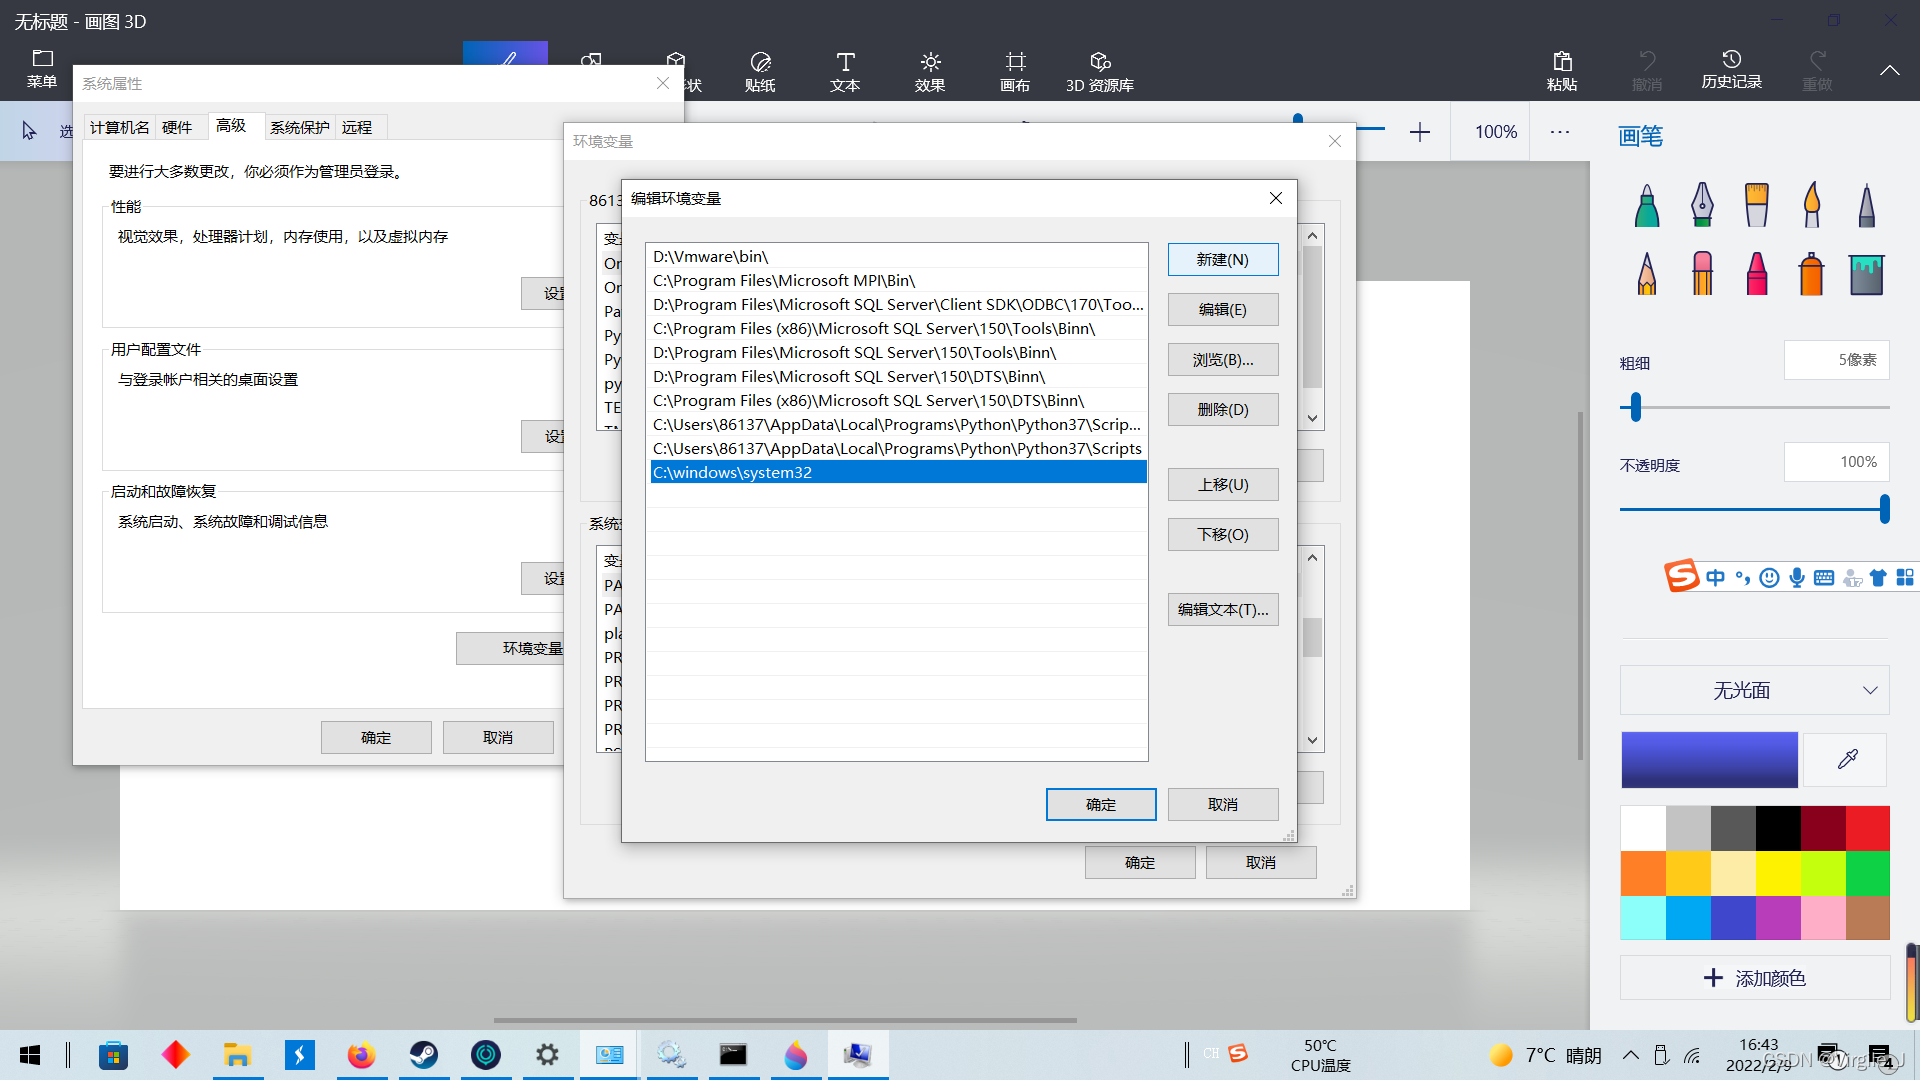The image size is (1920, 1080).
Task: Pick the spray can brush
Action: [1811, 273]
